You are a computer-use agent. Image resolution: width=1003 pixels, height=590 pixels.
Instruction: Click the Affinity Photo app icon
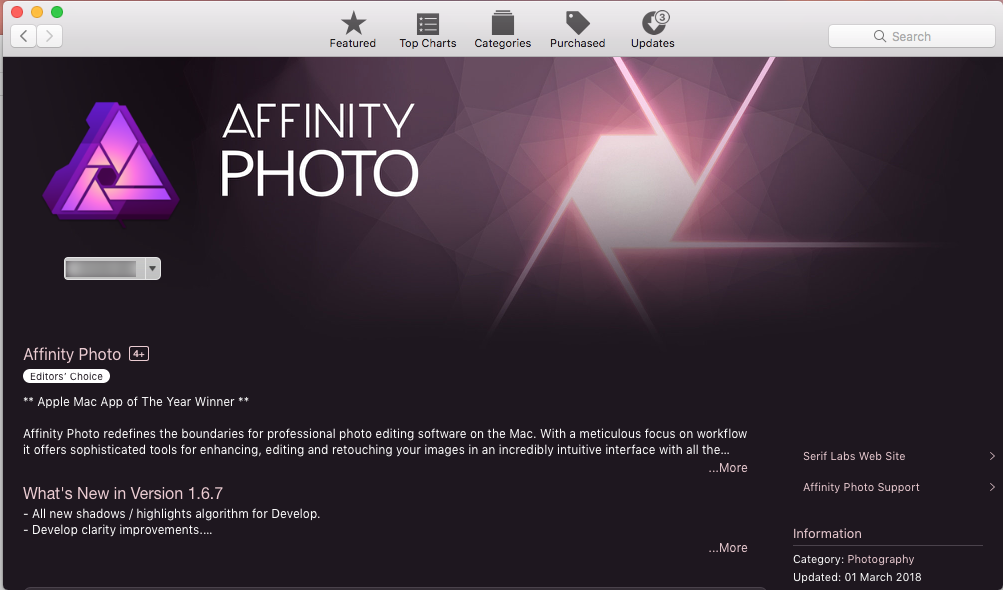tap(111, 161)
